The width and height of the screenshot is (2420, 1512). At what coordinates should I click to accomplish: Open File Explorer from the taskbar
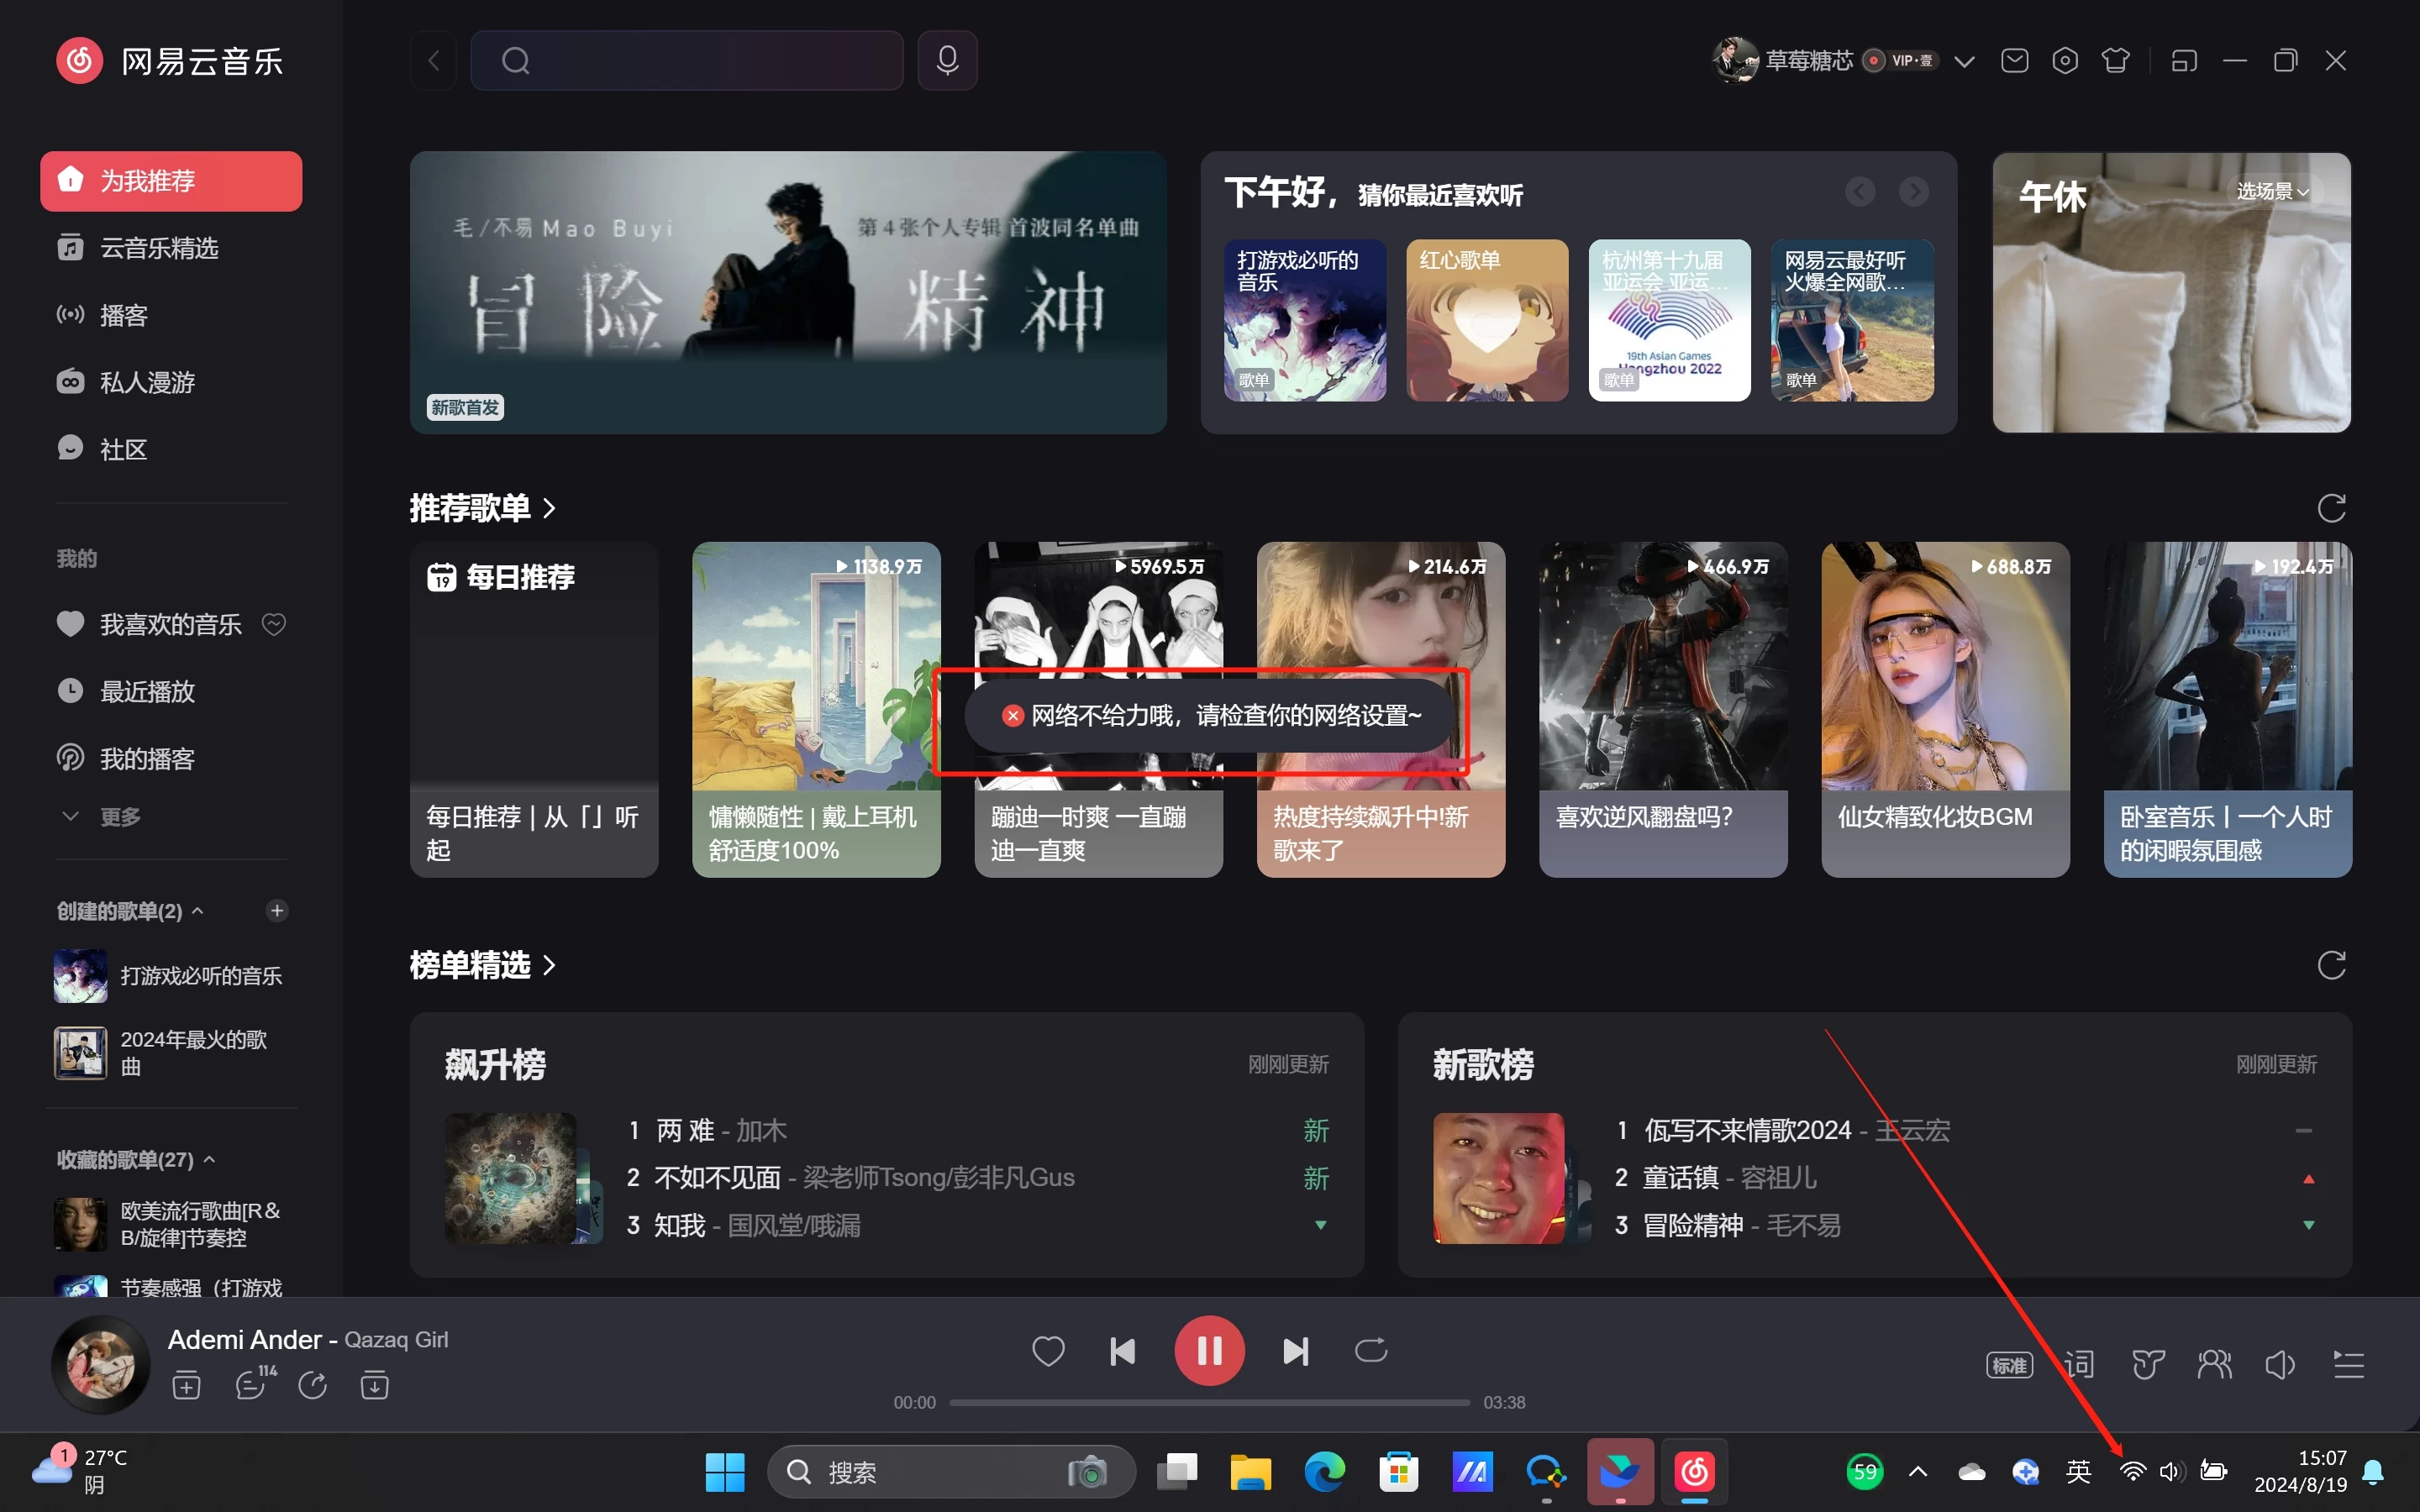pos(1250,1472)
